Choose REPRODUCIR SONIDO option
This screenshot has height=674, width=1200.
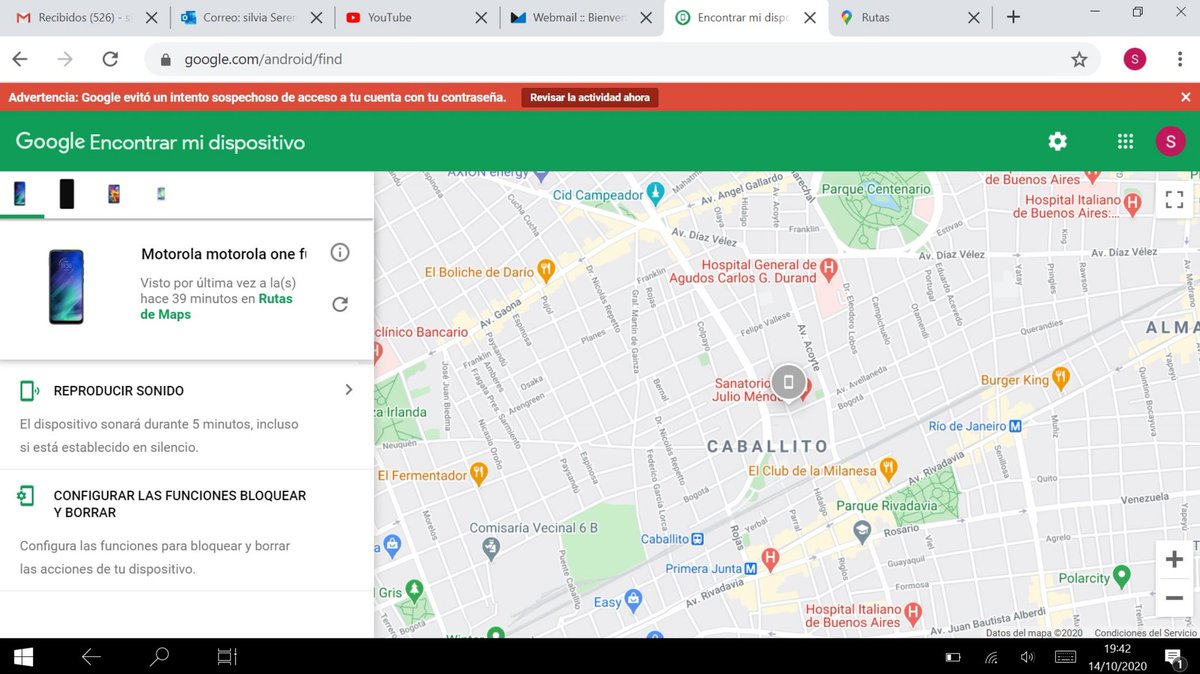(119, 391)
